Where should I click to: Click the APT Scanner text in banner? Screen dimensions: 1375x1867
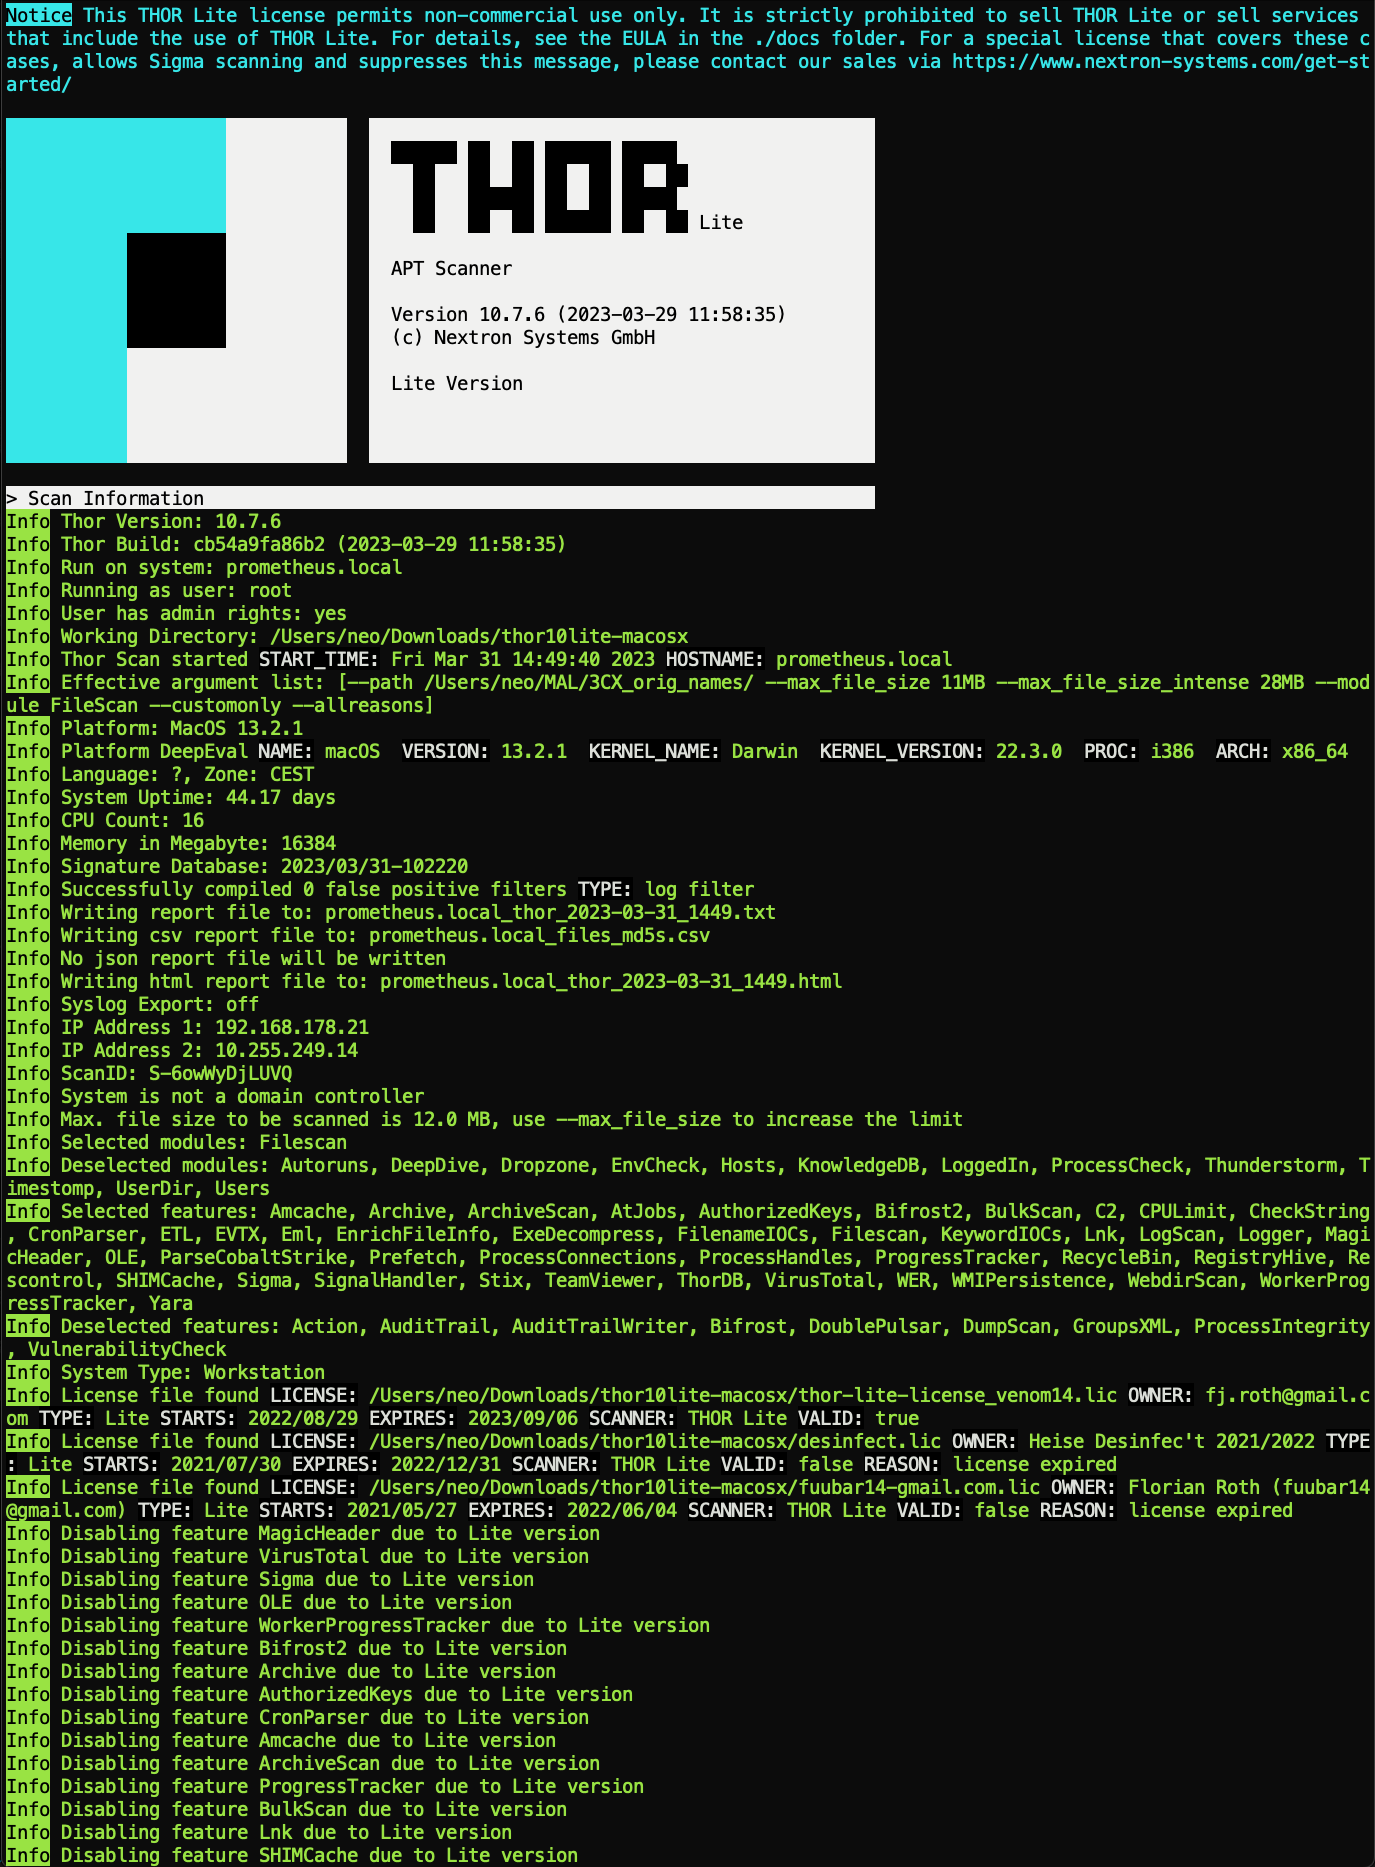[x=451, y=268]
